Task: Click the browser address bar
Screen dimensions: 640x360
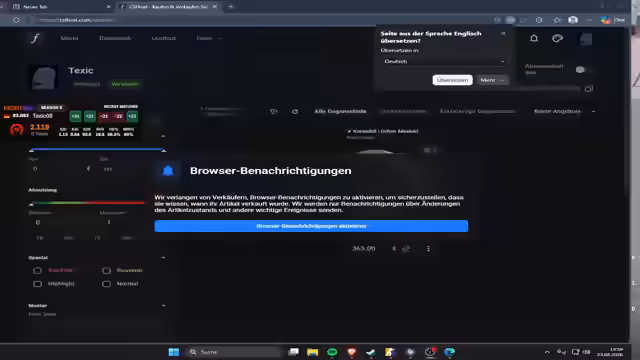Action: [261, 20]
